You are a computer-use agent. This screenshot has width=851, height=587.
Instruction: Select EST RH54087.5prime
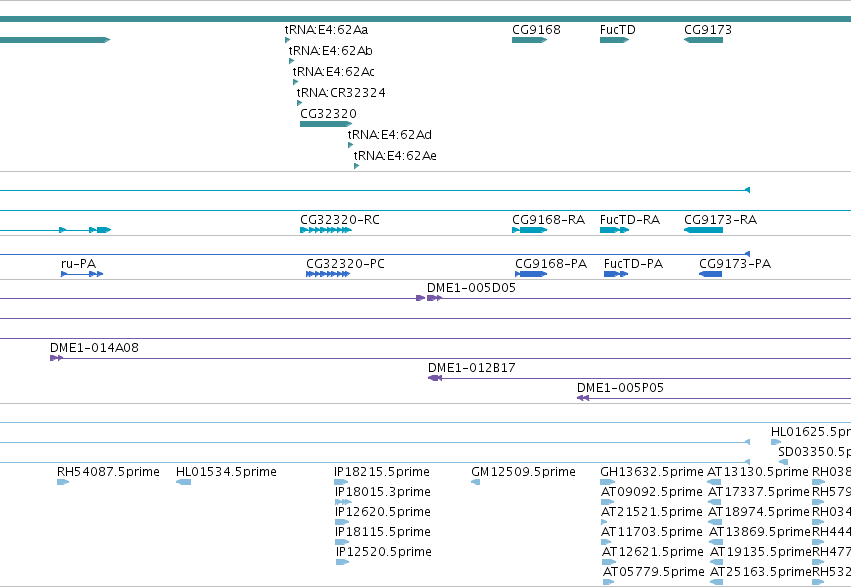(63, 482)
